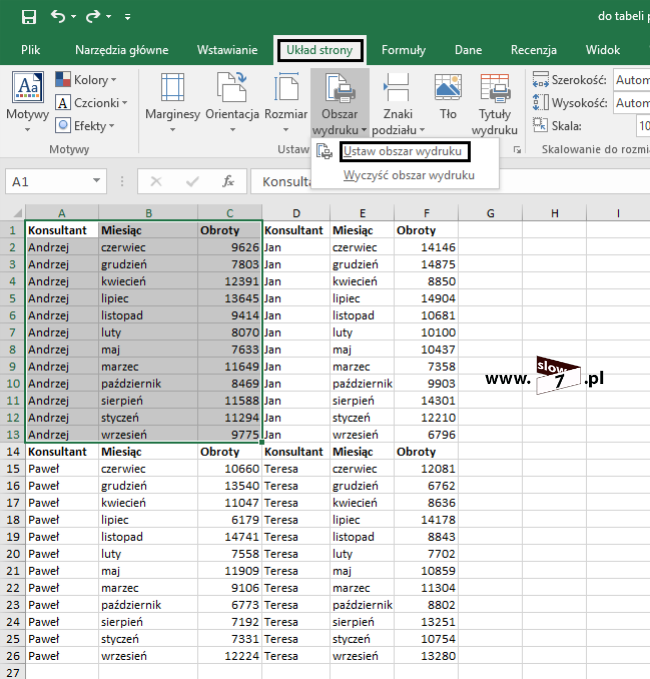This screenshot has height=679, width=650.
Task: Click the Skala scale percentage field
Action: (643, 126)
